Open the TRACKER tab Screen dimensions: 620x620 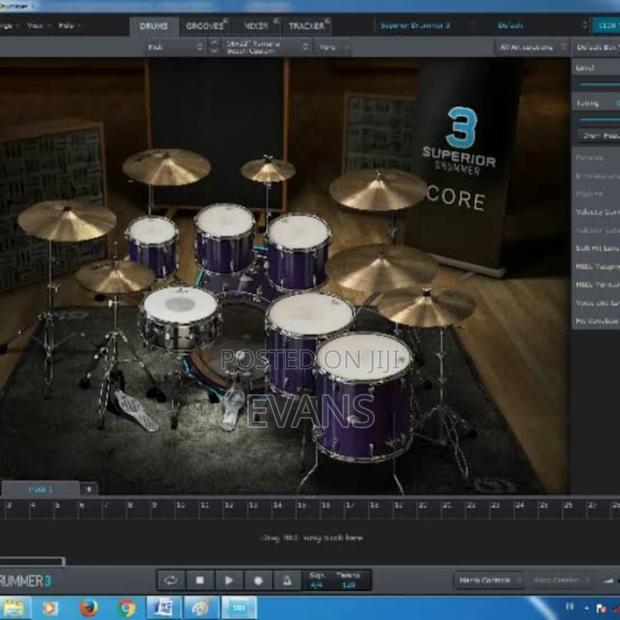pyautogui.click(x=307, y=26)
